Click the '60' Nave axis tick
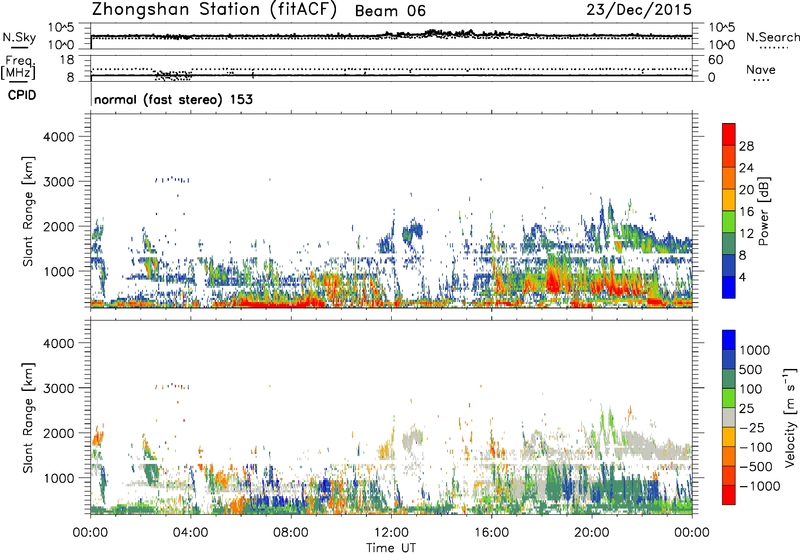Viewport: 800px width, 554px height. [716, 60]
